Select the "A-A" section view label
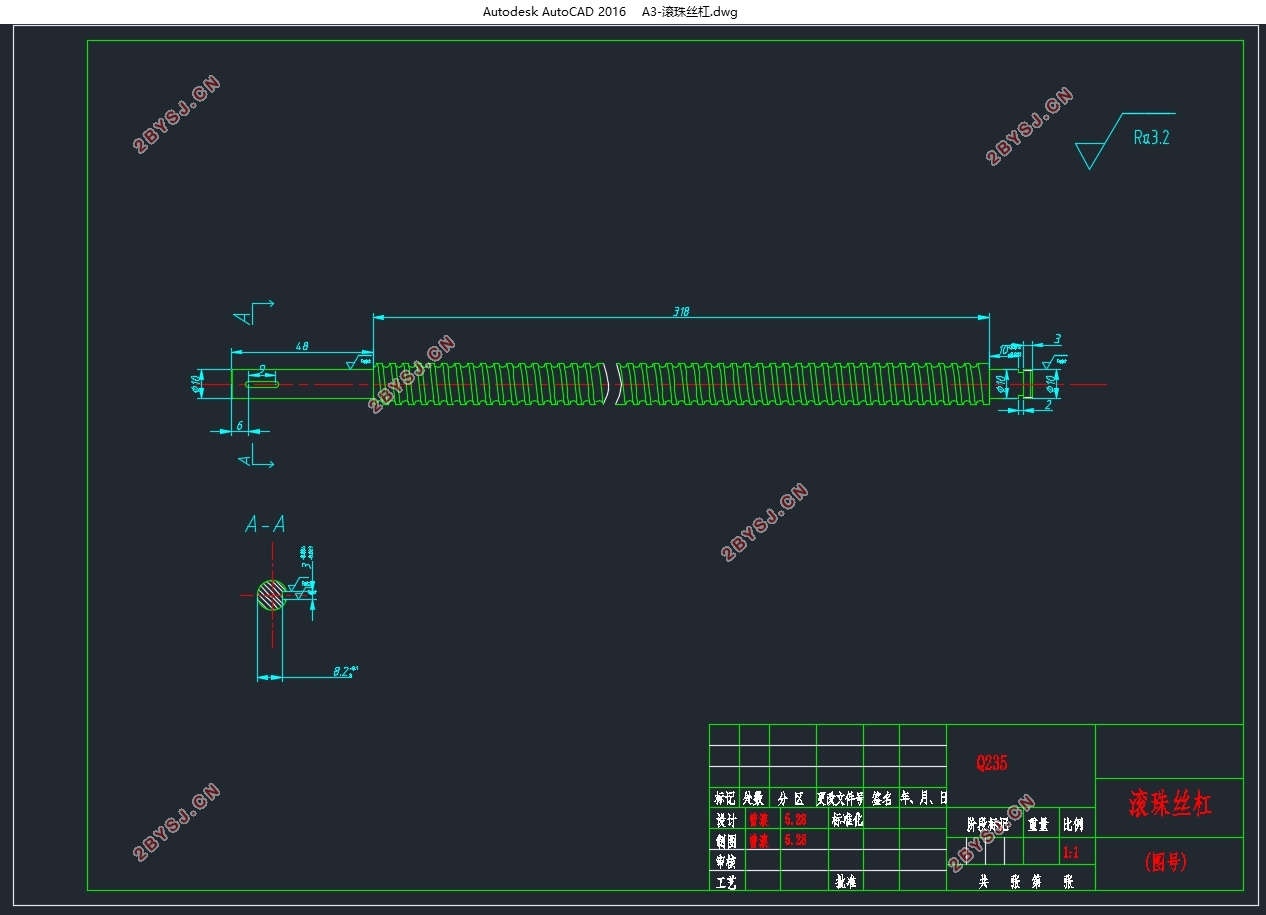Image resolution: width=1266 pixels, height=915 pixels. pyautogui.click(x=265, y=524)
